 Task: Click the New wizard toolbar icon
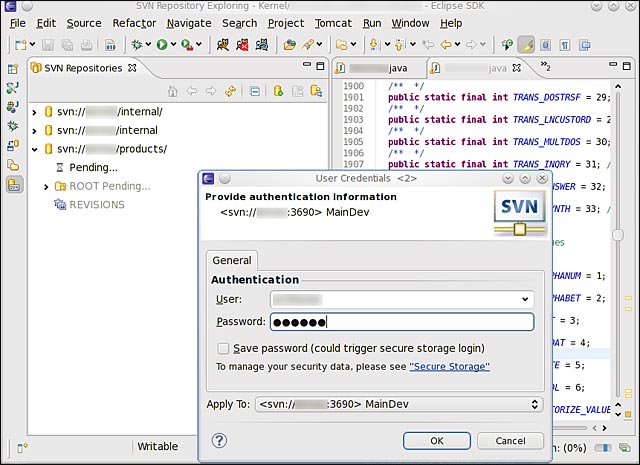tap(20, 45)
